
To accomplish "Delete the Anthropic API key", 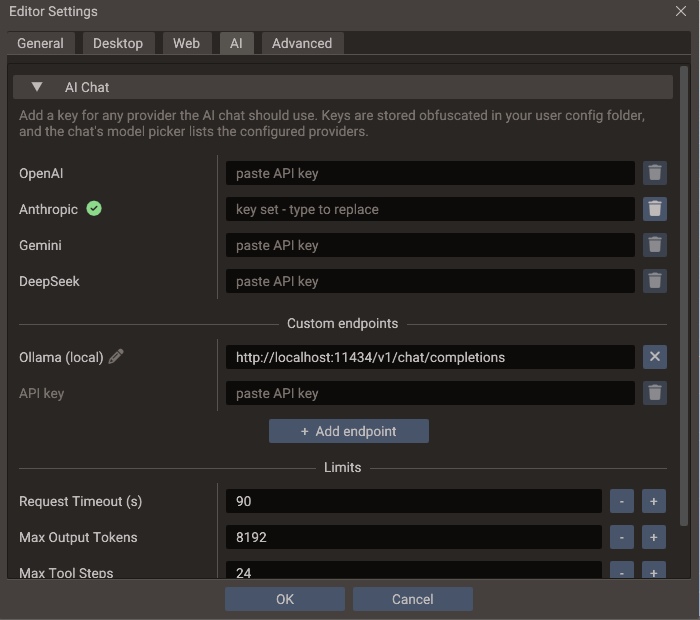I will click(x=654, y=209).
